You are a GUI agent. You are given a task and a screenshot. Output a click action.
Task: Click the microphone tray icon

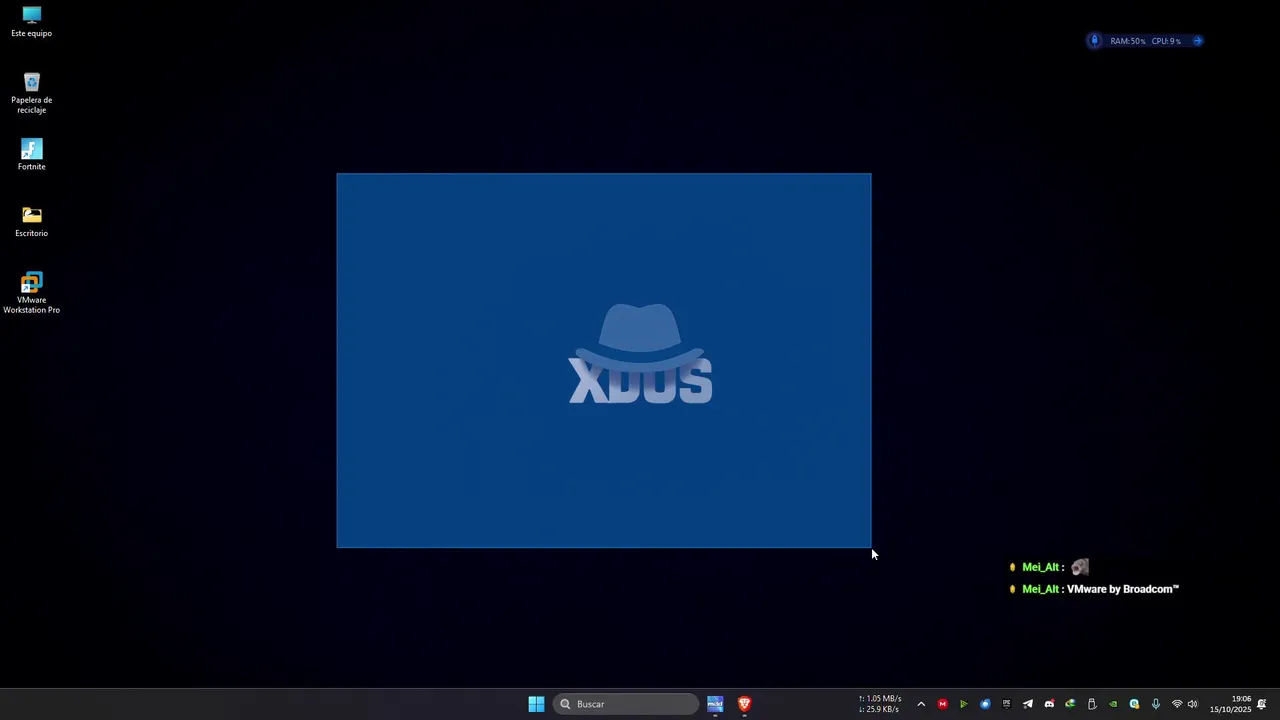pyautogui.click(x=1156, y=704)
